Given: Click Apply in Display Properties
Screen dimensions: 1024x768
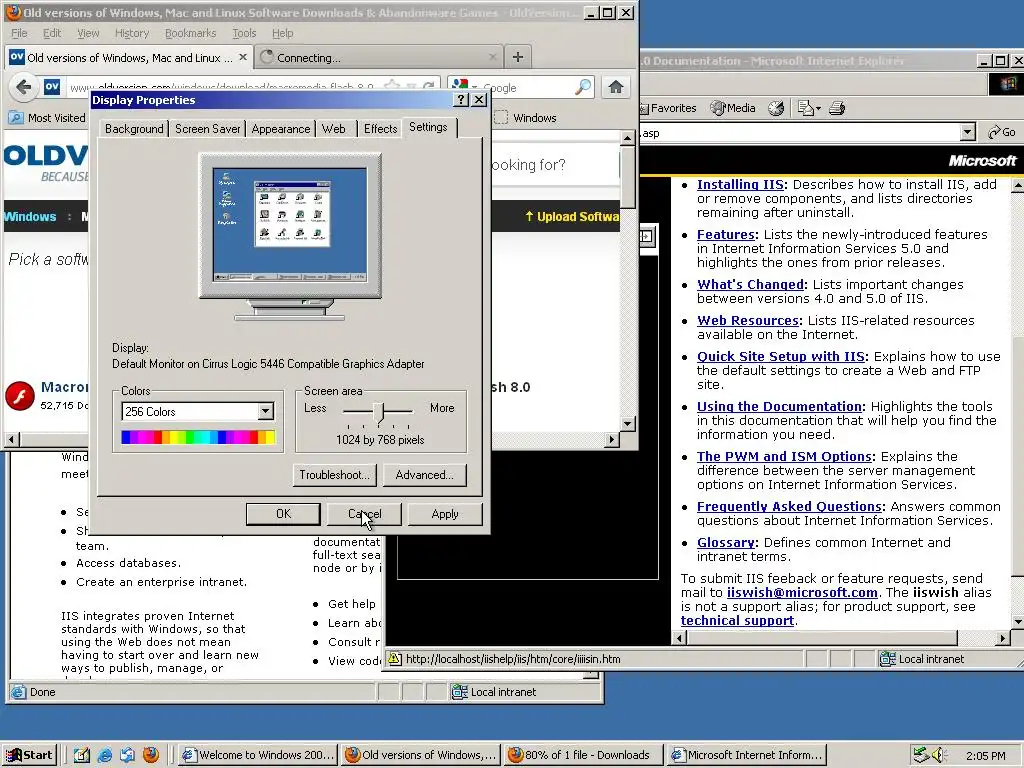Looking at the screenshot, I should pyautogui.click(x=445, y=514).
